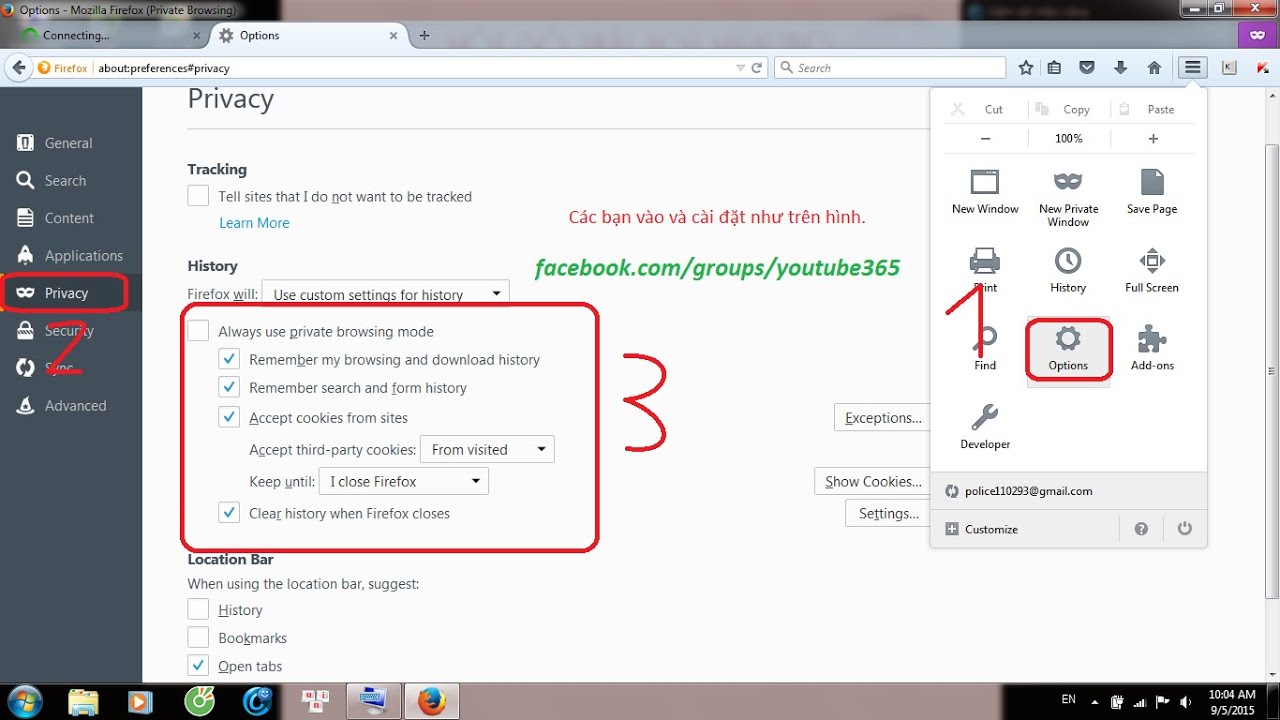Click the Exit power icon in menu
Image resolution: width=1280 pixels, height=720 pixels.
click(x=1185, y=529)
